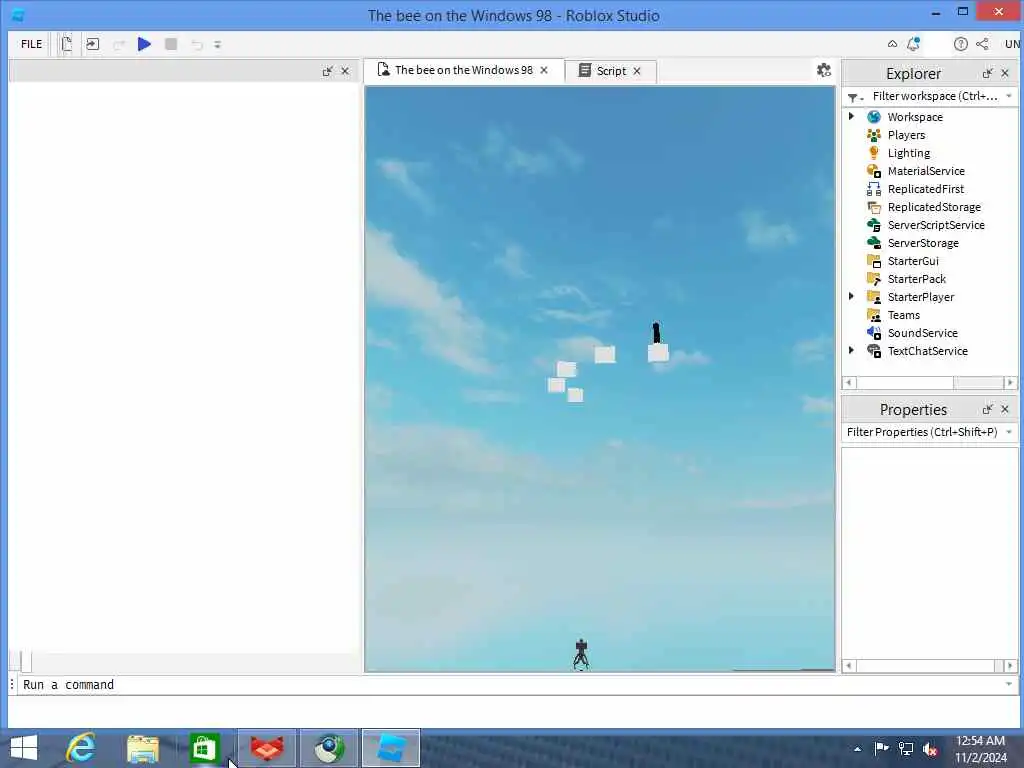This screenshot has height=768, width=1024.
Task: Click the Share icon in top bar
Action: click(x=982, y=44)
